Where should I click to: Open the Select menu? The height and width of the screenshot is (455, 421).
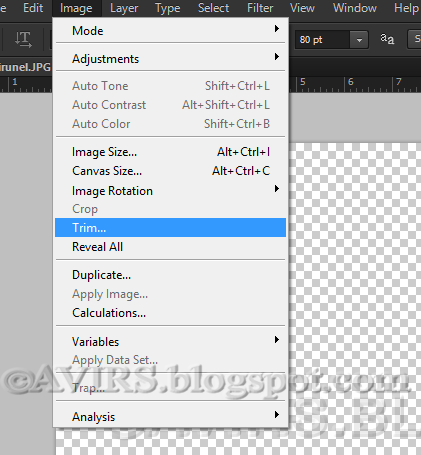pyautogui.click(x=213, y=8)
